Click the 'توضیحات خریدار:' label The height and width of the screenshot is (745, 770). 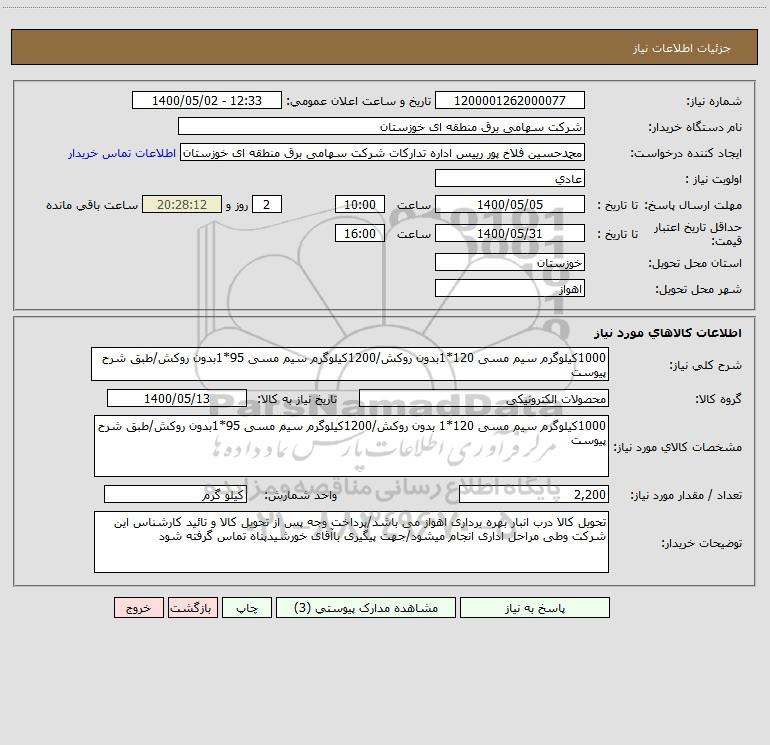[x=702, y=543]
